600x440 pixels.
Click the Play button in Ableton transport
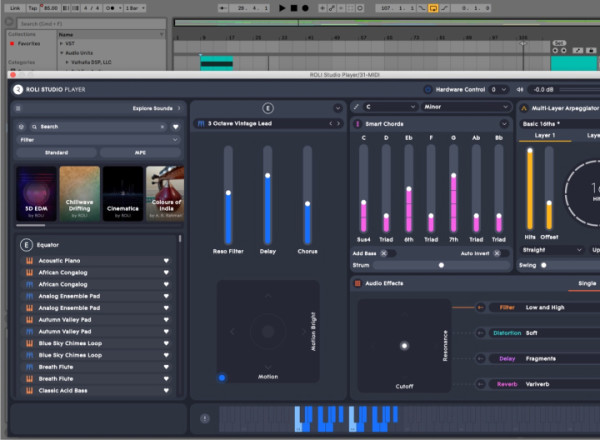(x=282, y=8)
